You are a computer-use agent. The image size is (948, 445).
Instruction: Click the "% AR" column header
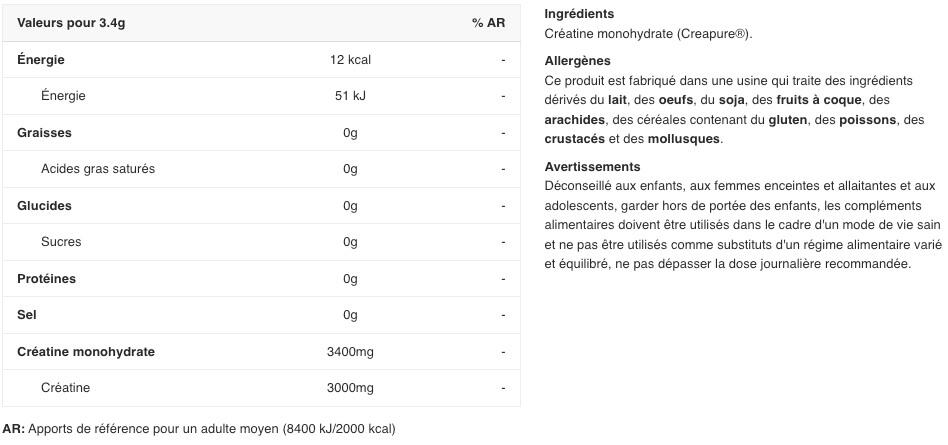[488, 23]
